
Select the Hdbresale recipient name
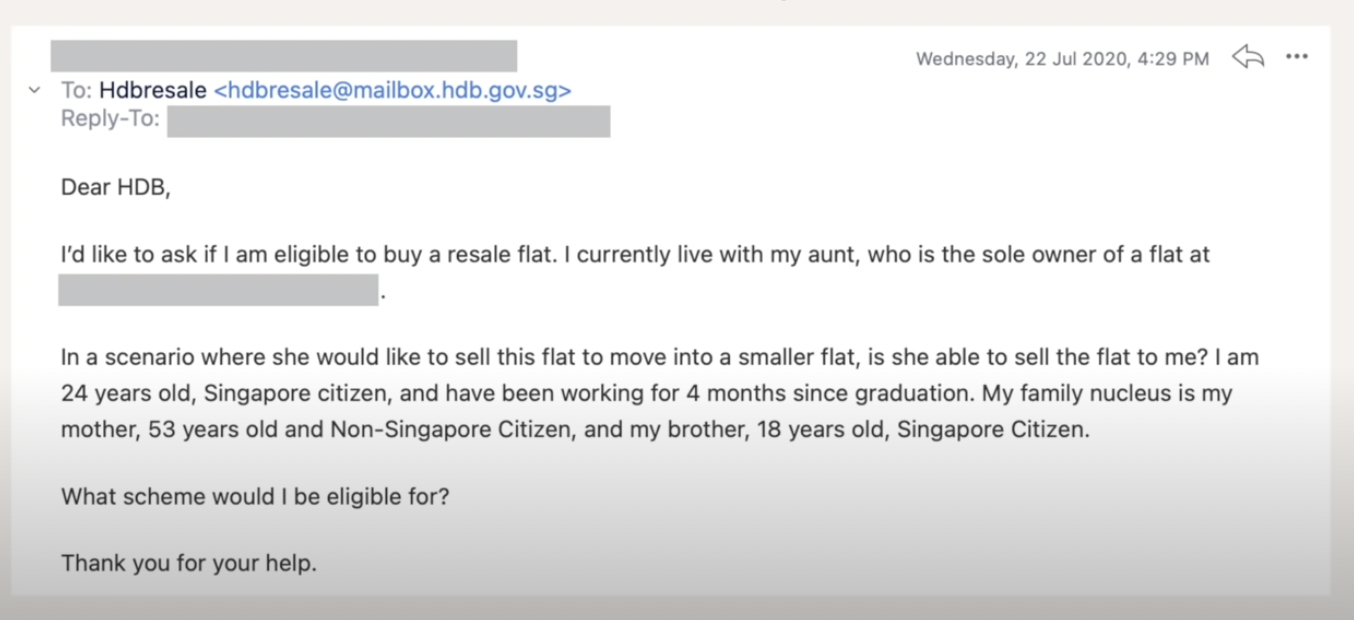pos(153,90)
